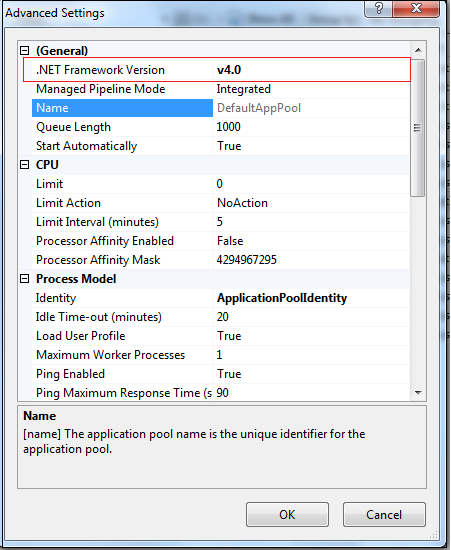Screen dimensions: 451x550
Task: Collapse the Process Model section
Action: [25, 279]
